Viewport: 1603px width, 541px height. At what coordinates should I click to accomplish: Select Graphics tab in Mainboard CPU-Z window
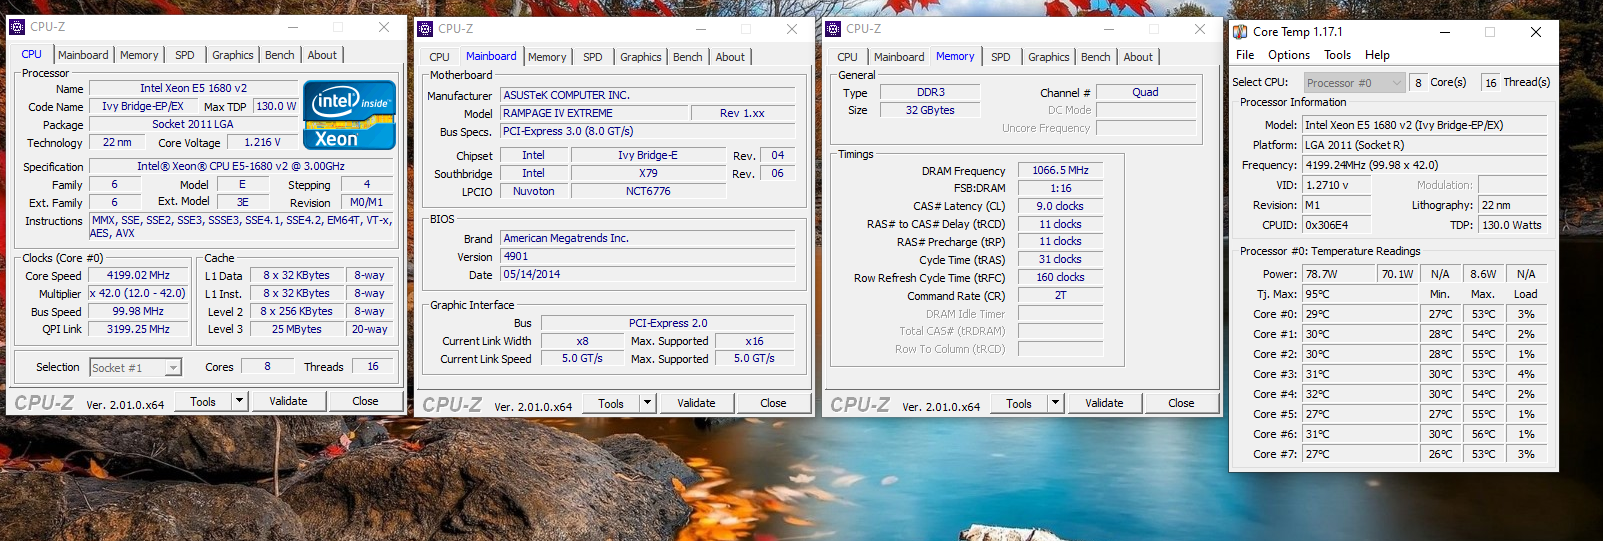(x=641, y=57)
